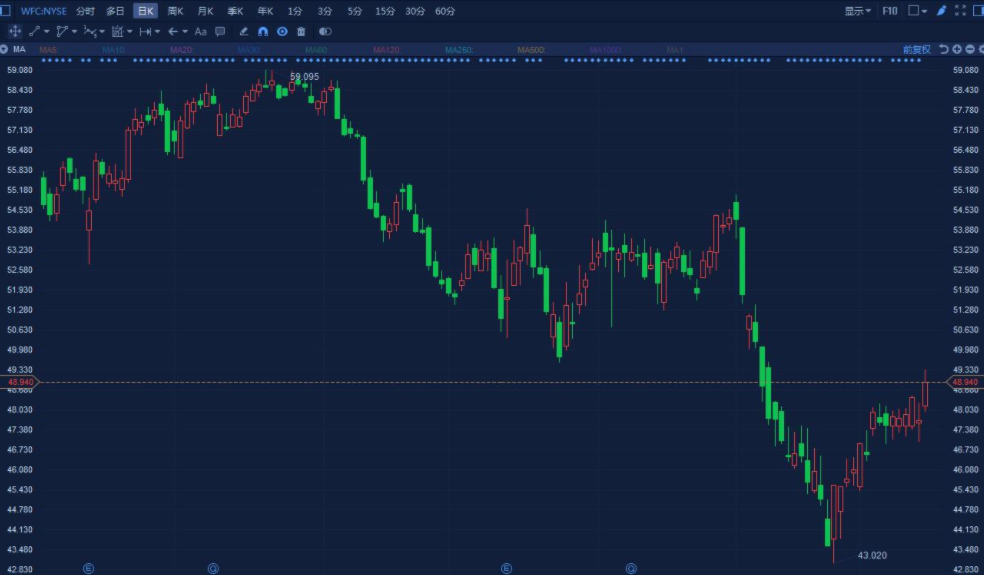Click the second Q marker on timeline
Screen dimensions: 984x575
coord(631,569)
